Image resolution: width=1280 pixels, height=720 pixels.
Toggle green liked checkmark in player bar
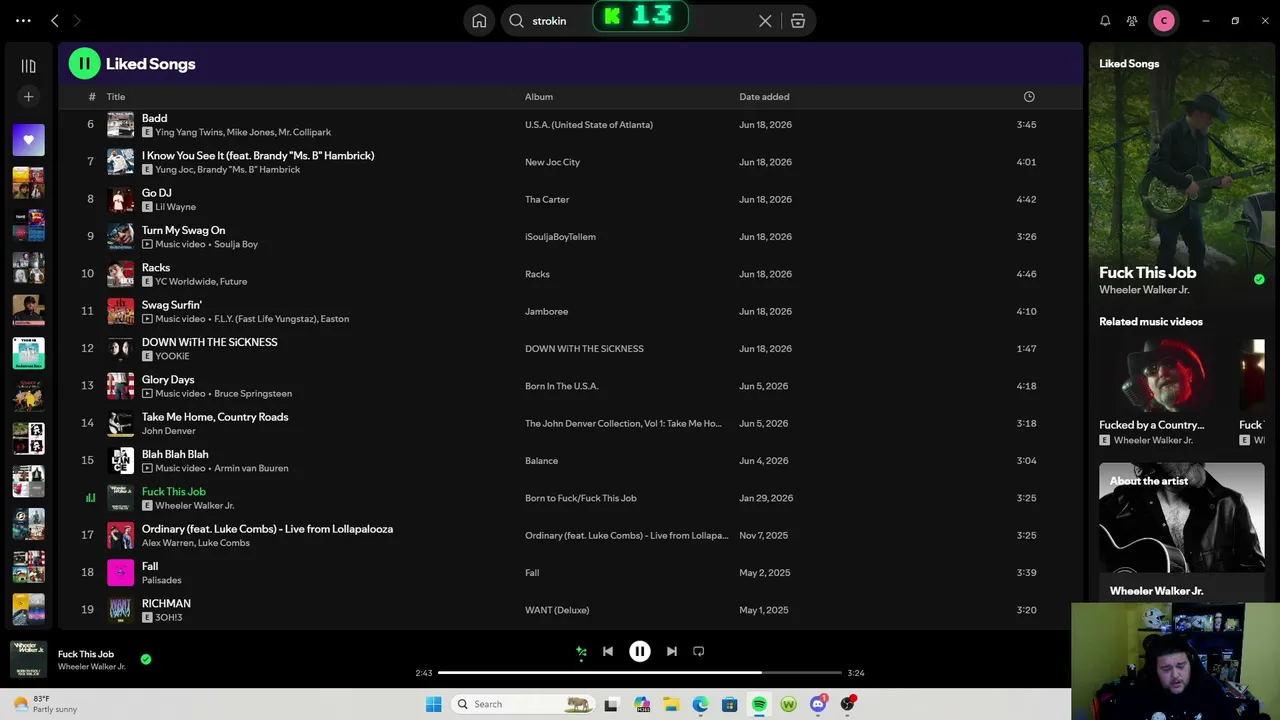coord(146,659)
